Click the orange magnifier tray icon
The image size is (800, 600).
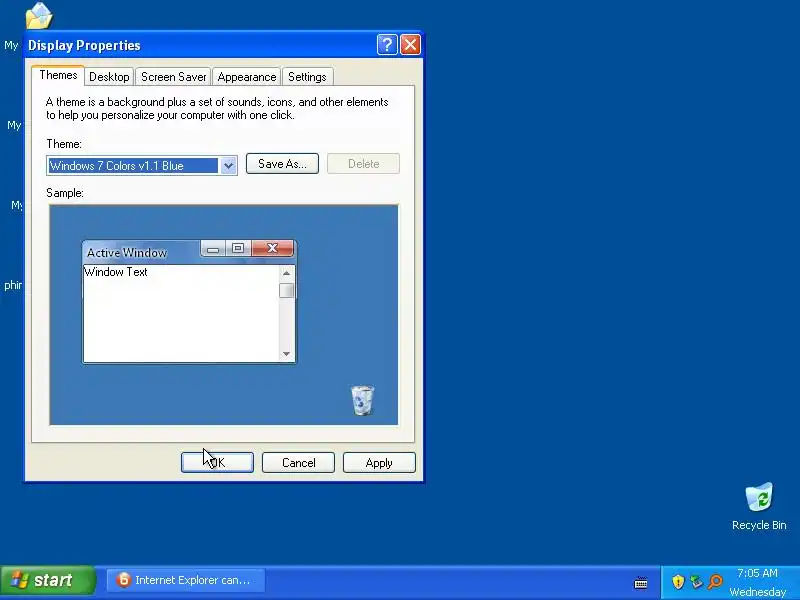[715, 581]
